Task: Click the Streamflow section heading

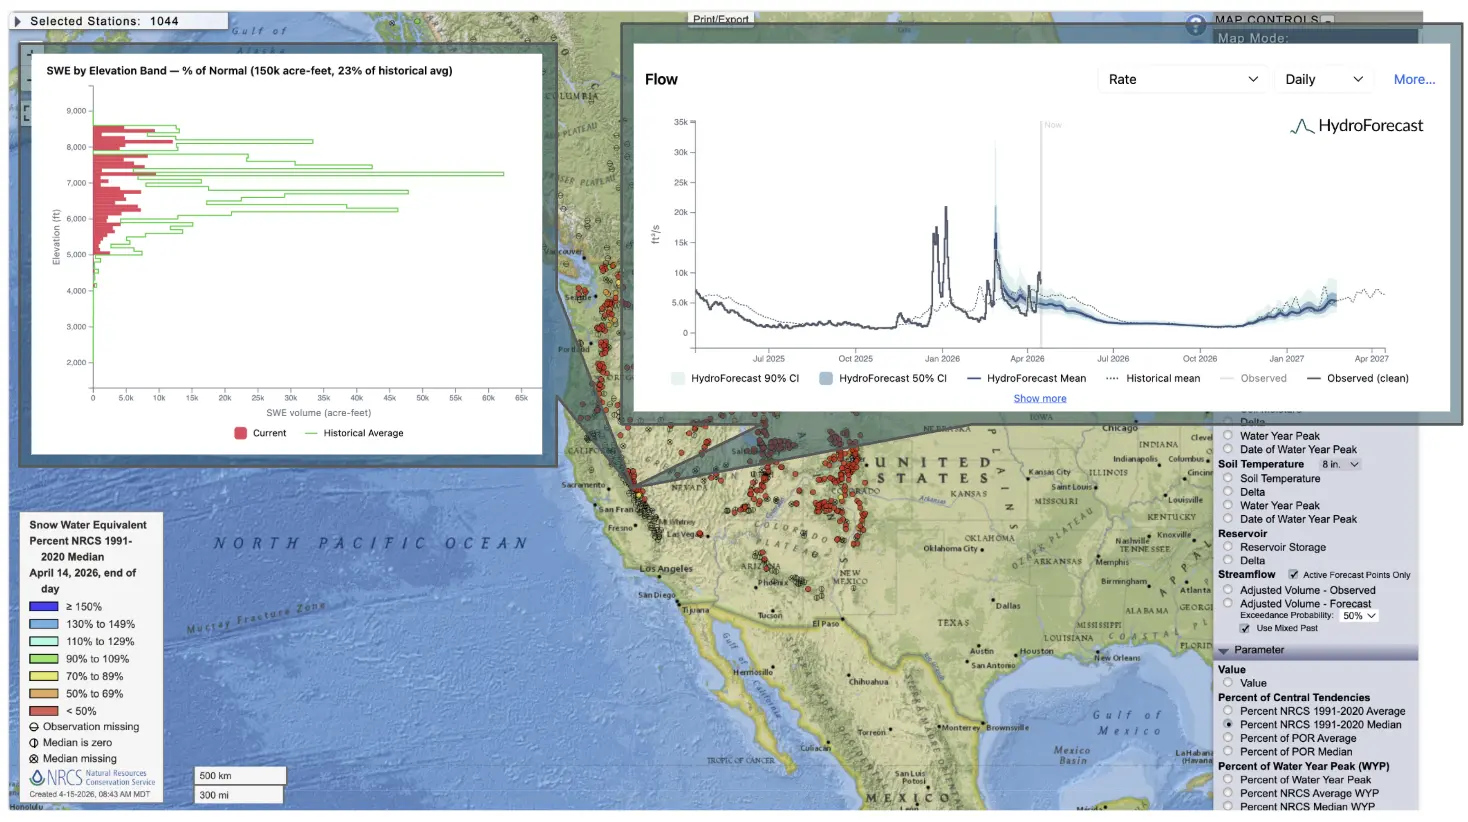Action: 1247,575
